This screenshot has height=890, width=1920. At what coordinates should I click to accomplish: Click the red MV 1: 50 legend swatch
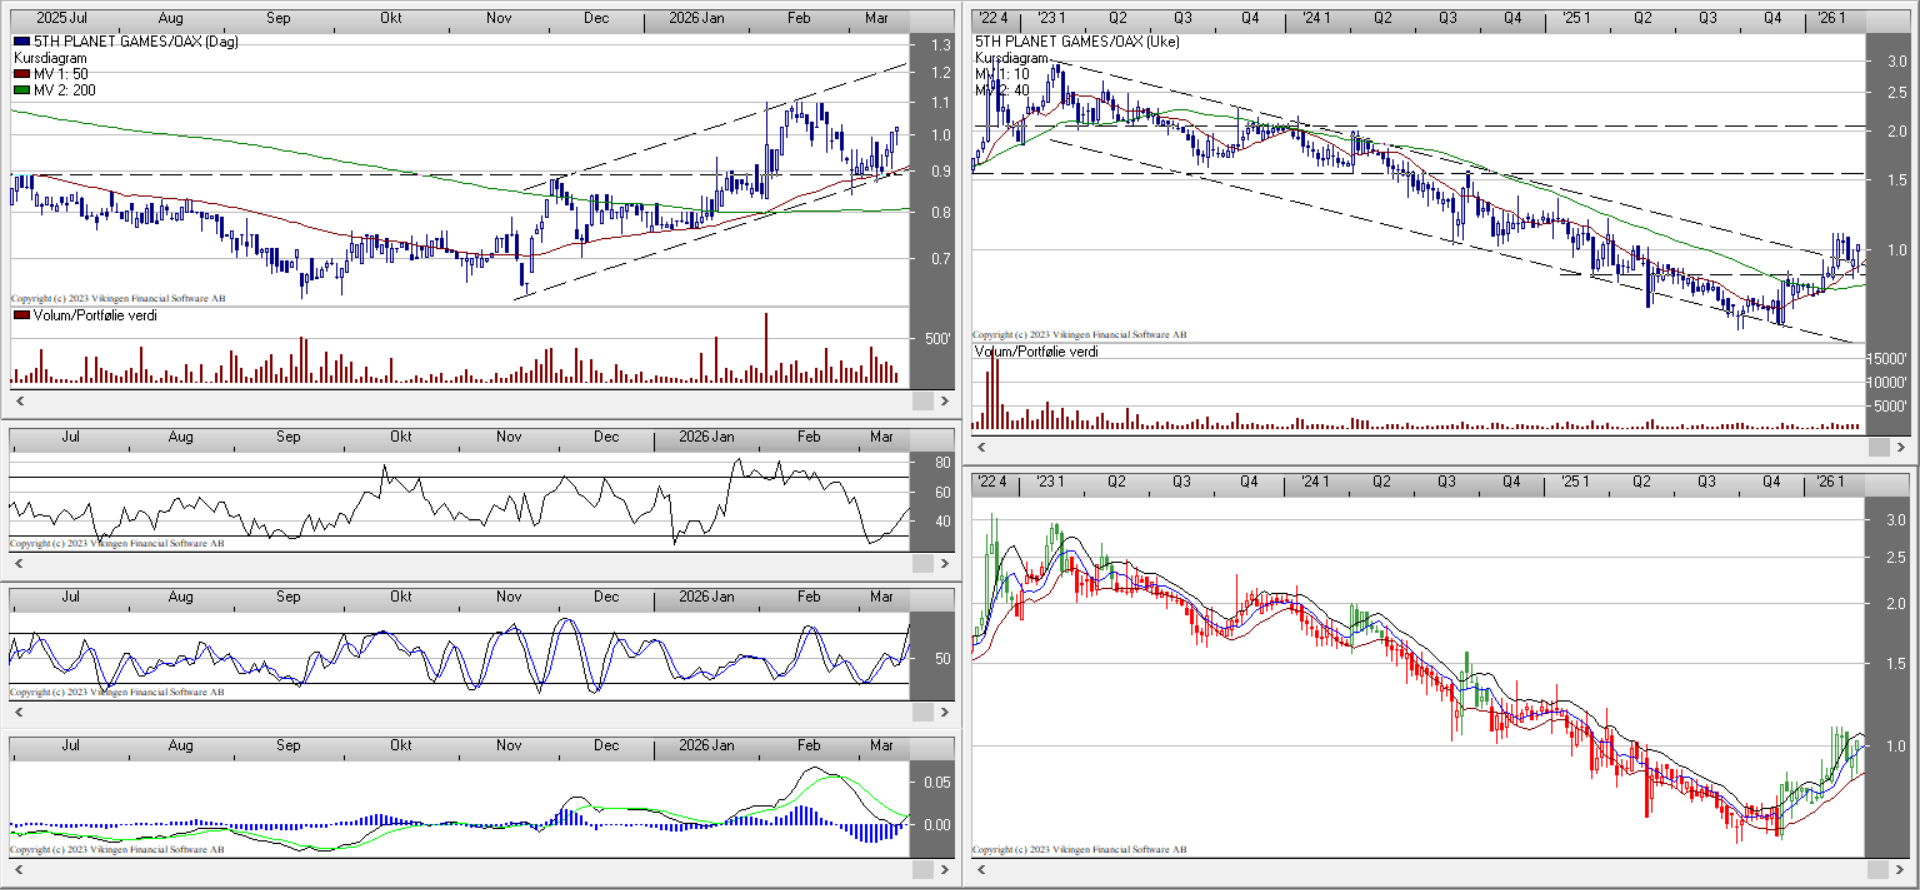pyautogui.click(x=22, y=74)
